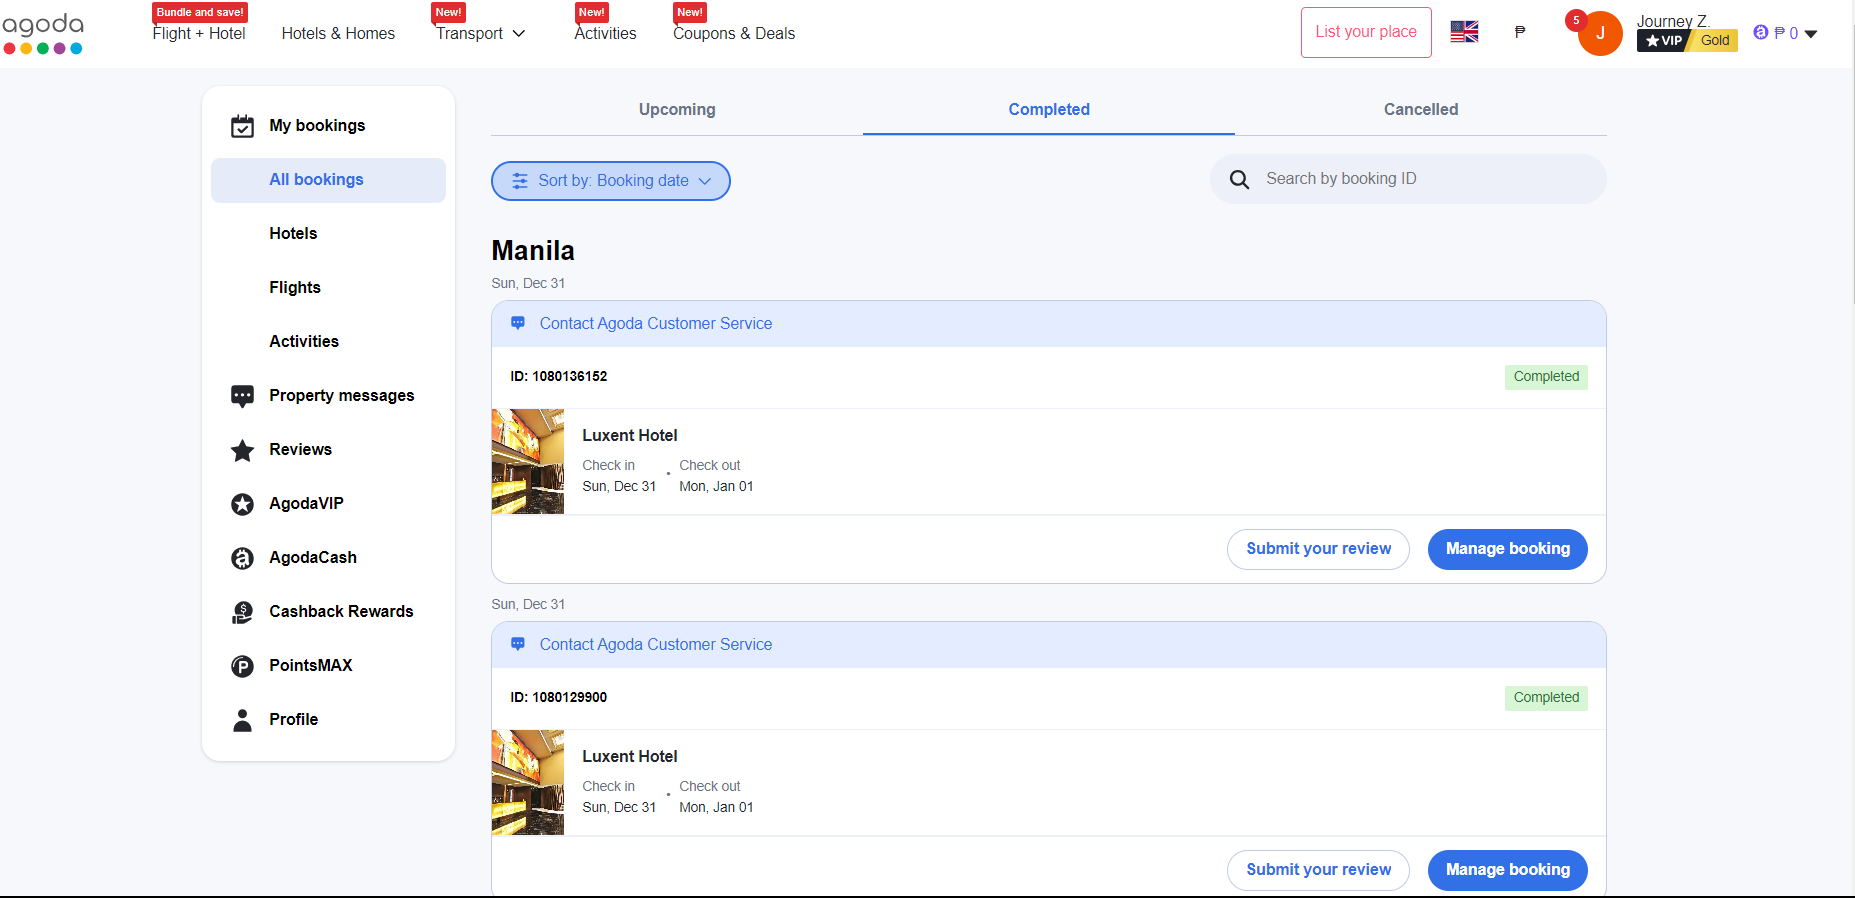Click the PointsMAX P icon
Viewport: 1855px width, 898px height.
tap(242, 666)
